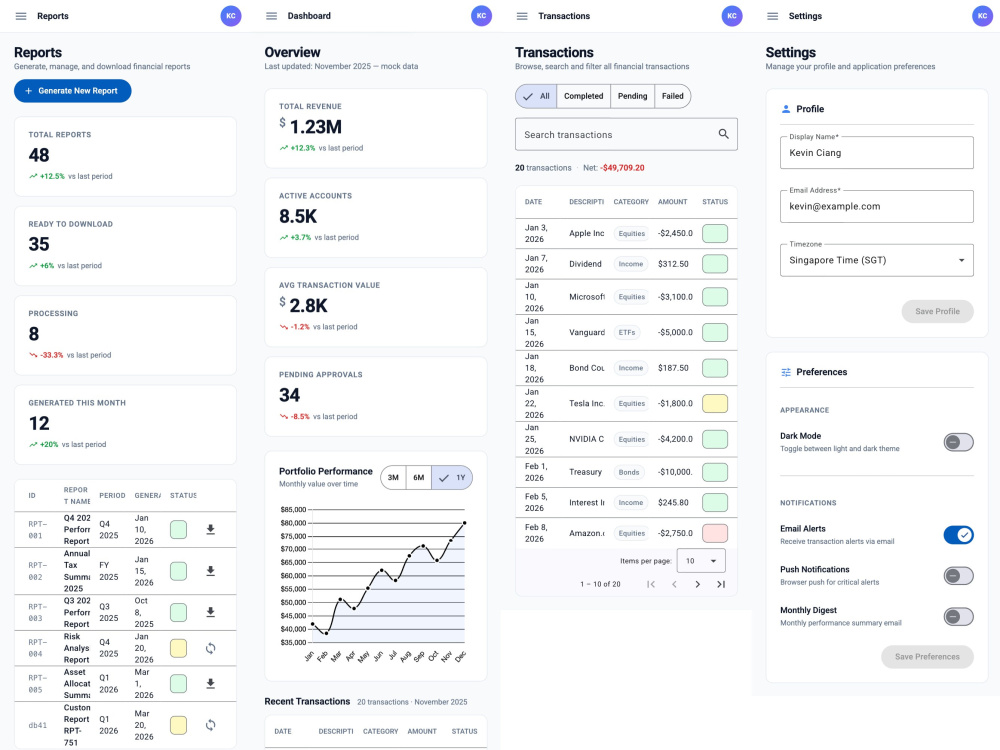The width and height of the screenshot is (1000, 750).
Task: Click Bonds chip on Treasury row
Action: coord(629,473)
